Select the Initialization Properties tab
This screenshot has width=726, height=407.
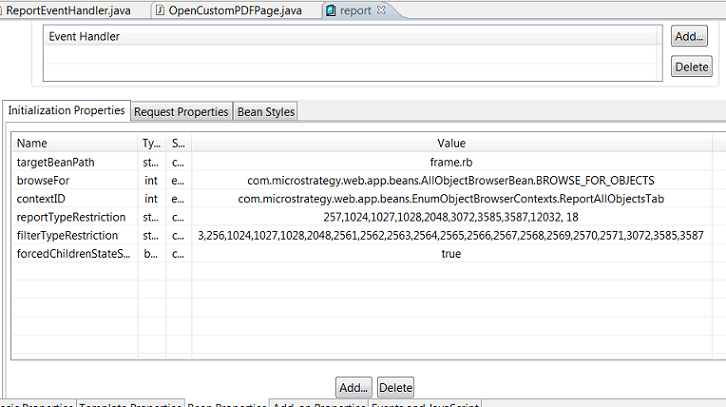click(x=66, y=111)
